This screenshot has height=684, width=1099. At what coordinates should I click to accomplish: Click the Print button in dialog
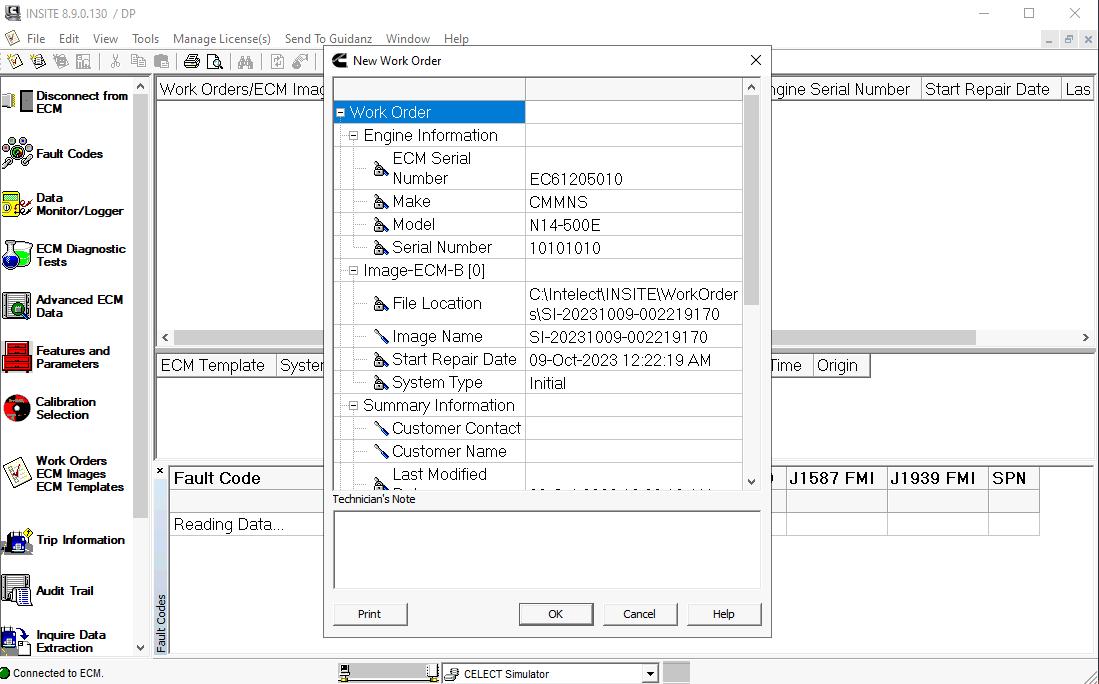coord(369,614)
